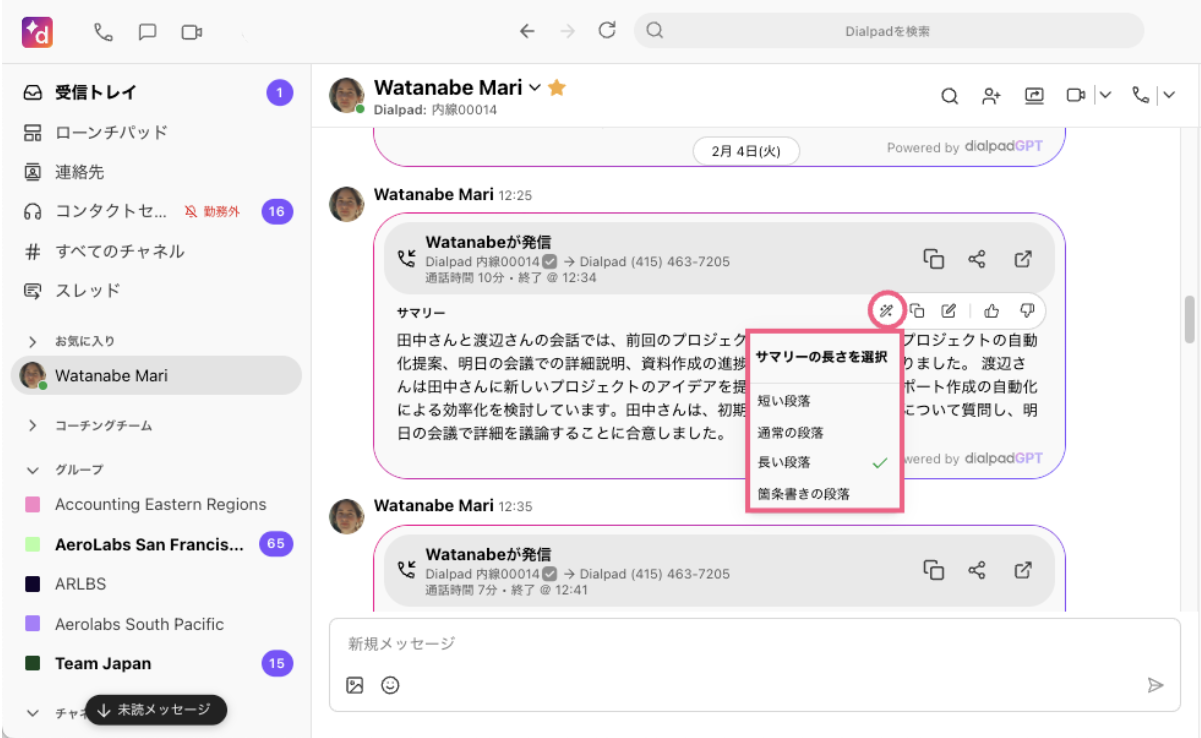The height and width of the screenshot is (738, 1201).
Task: Start a video call with Watanabe Mari
Action: 1076,96
